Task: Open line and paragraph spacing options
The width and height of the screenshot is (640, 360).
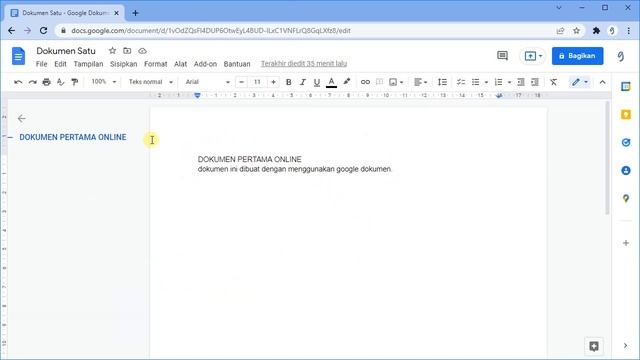Action: point(442,82)
